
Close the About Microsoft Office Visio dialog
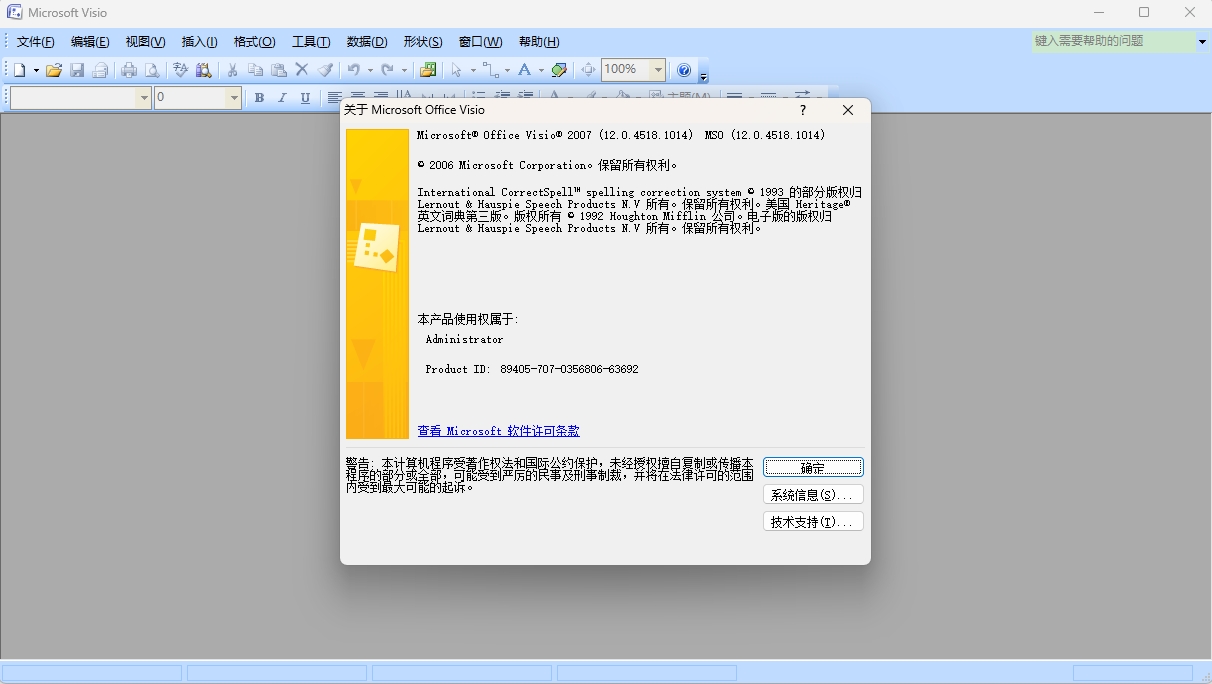click(848, 110)
